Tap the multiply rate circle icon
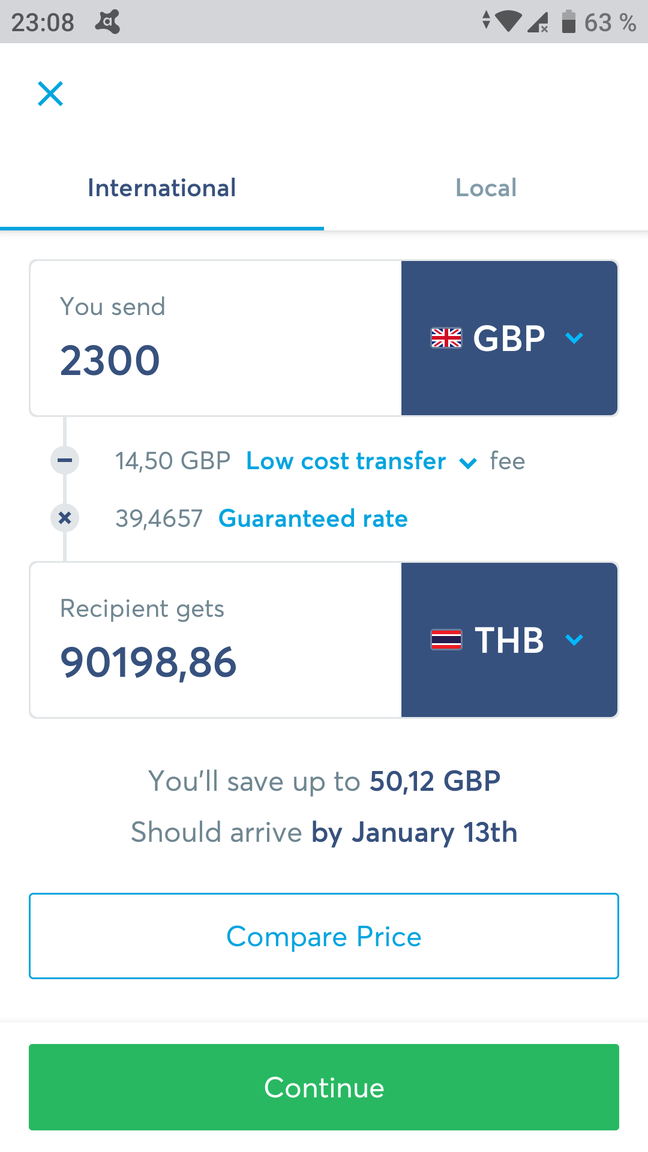 click(x=65, y=518)
